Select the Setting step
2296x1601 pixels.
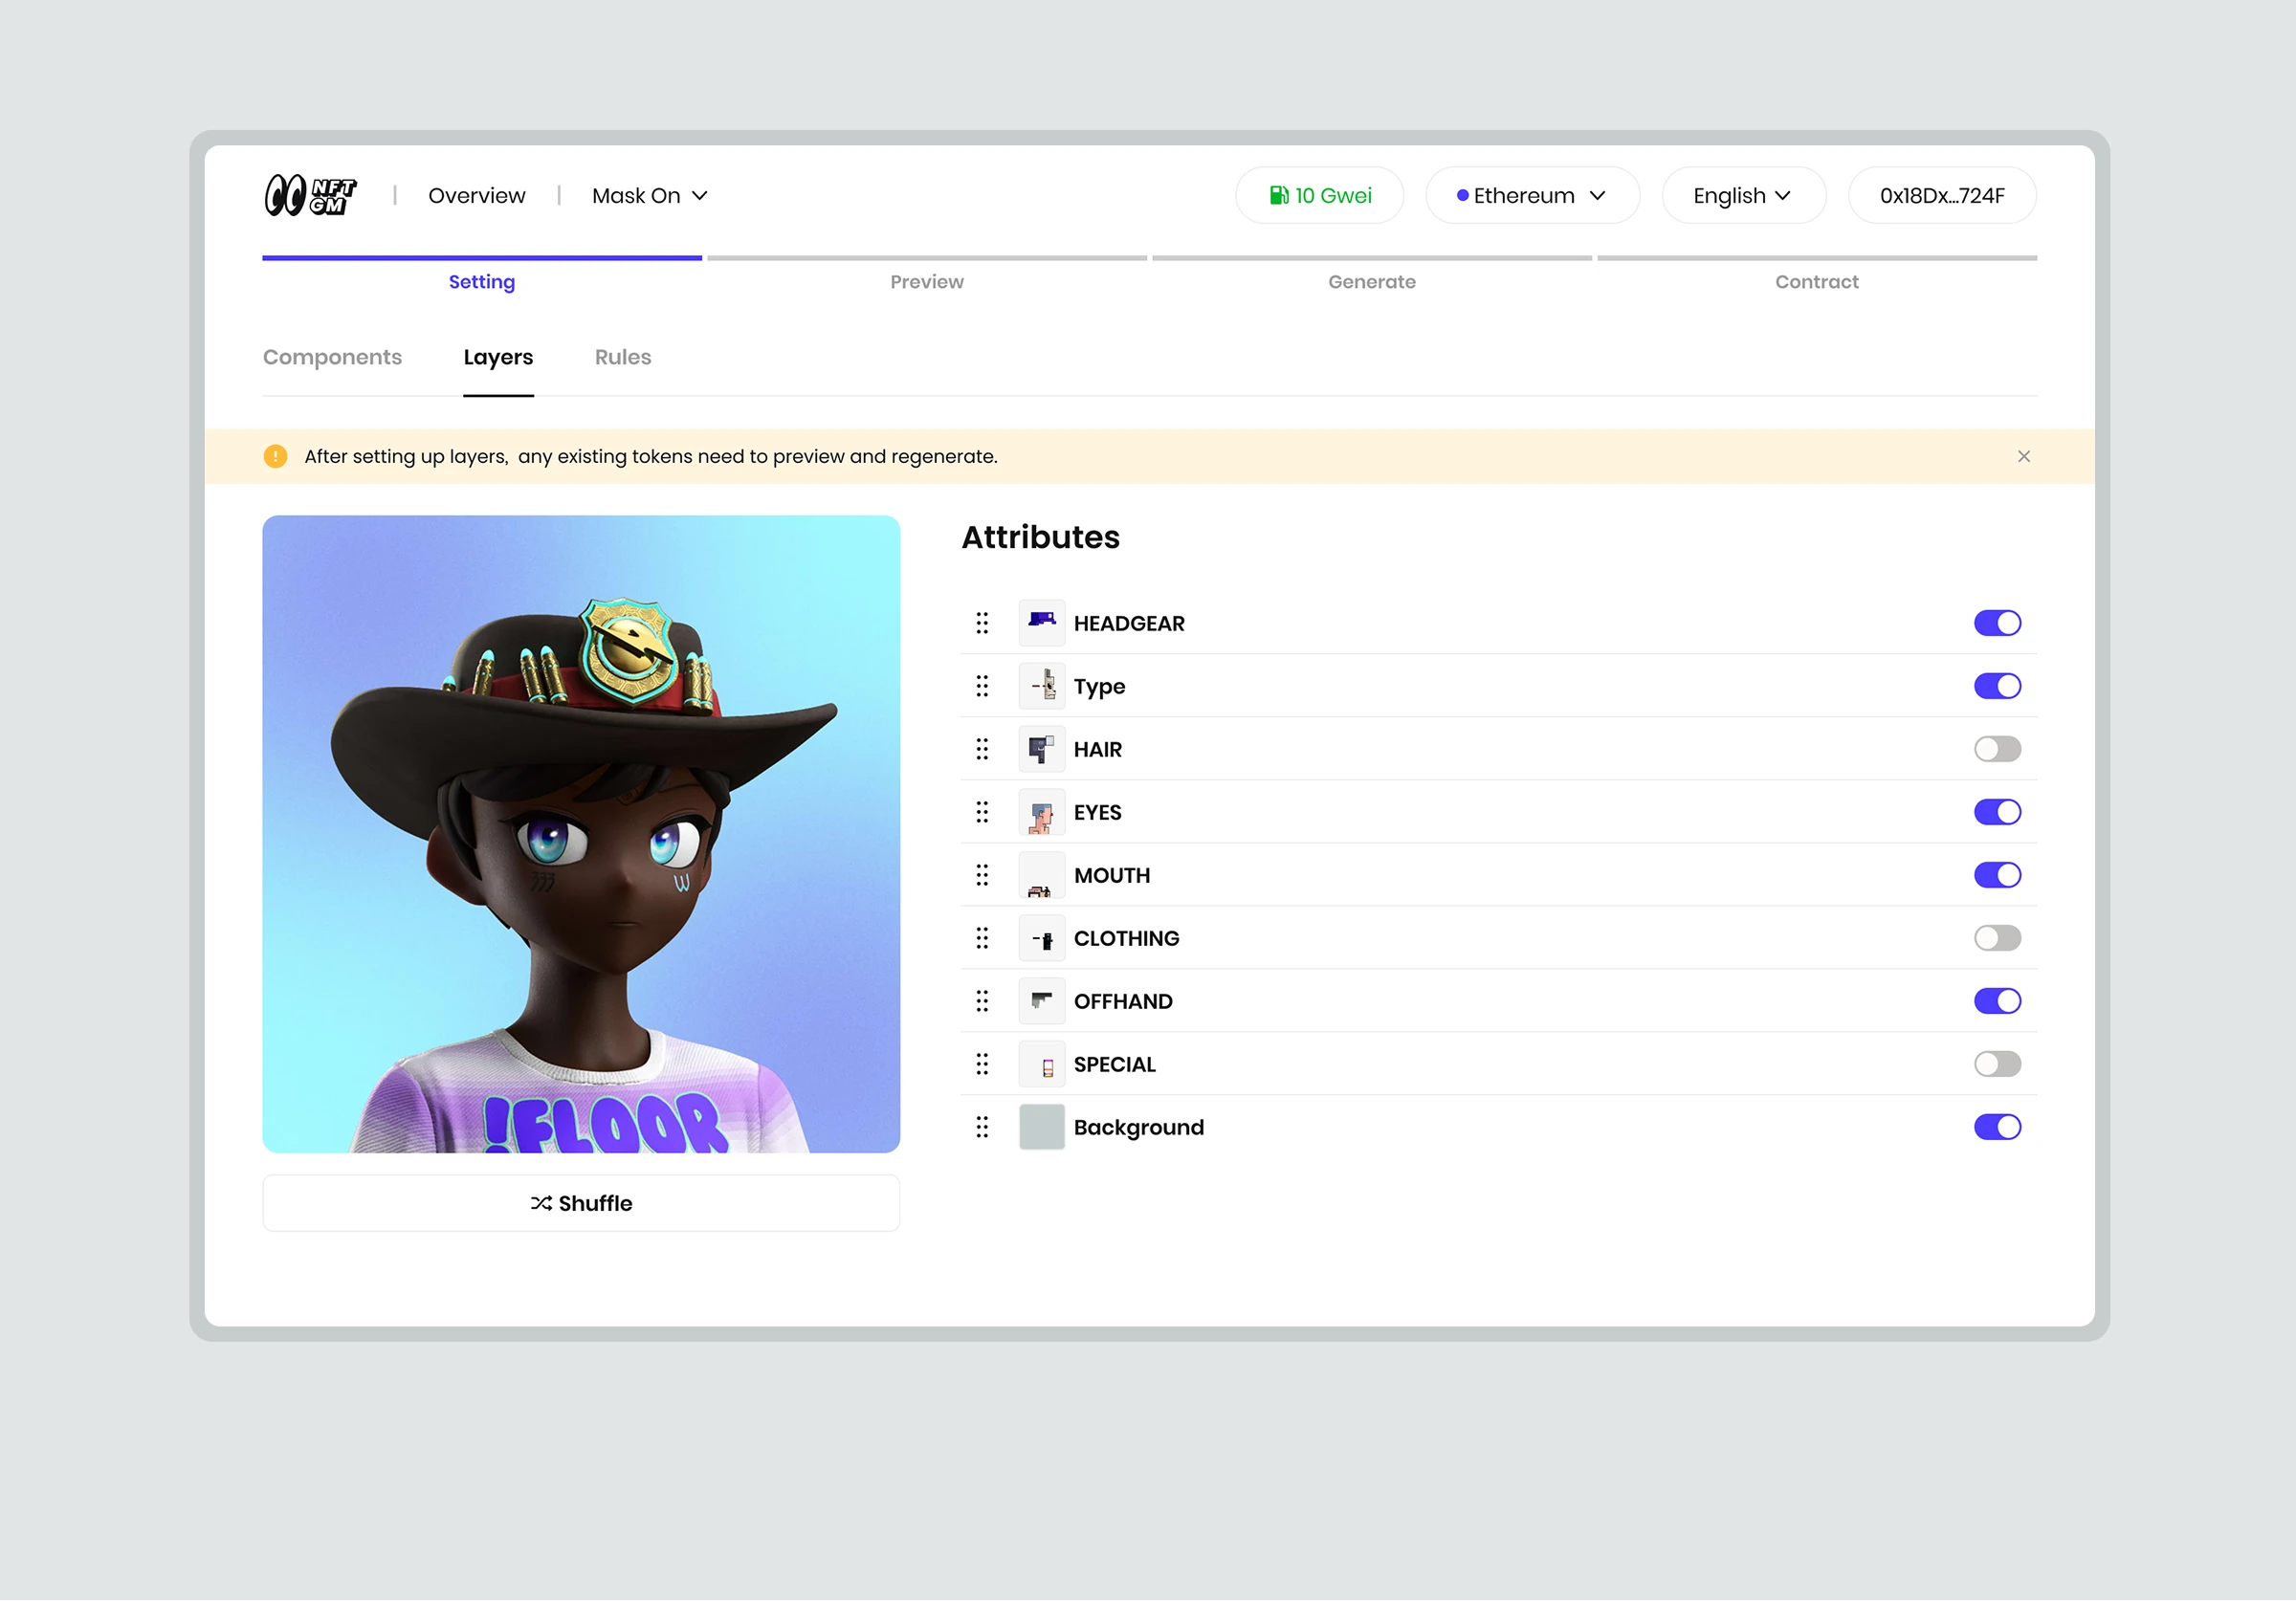point(482,275)
